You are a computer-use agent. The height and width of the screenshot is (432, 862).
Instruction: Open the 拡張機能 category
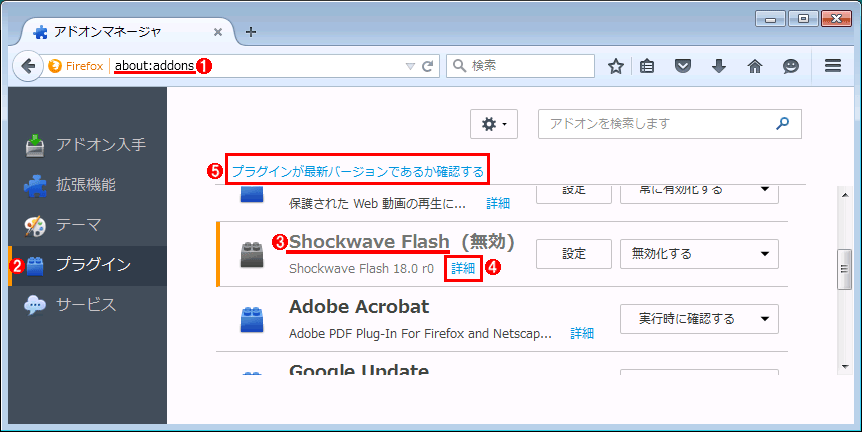87,185
